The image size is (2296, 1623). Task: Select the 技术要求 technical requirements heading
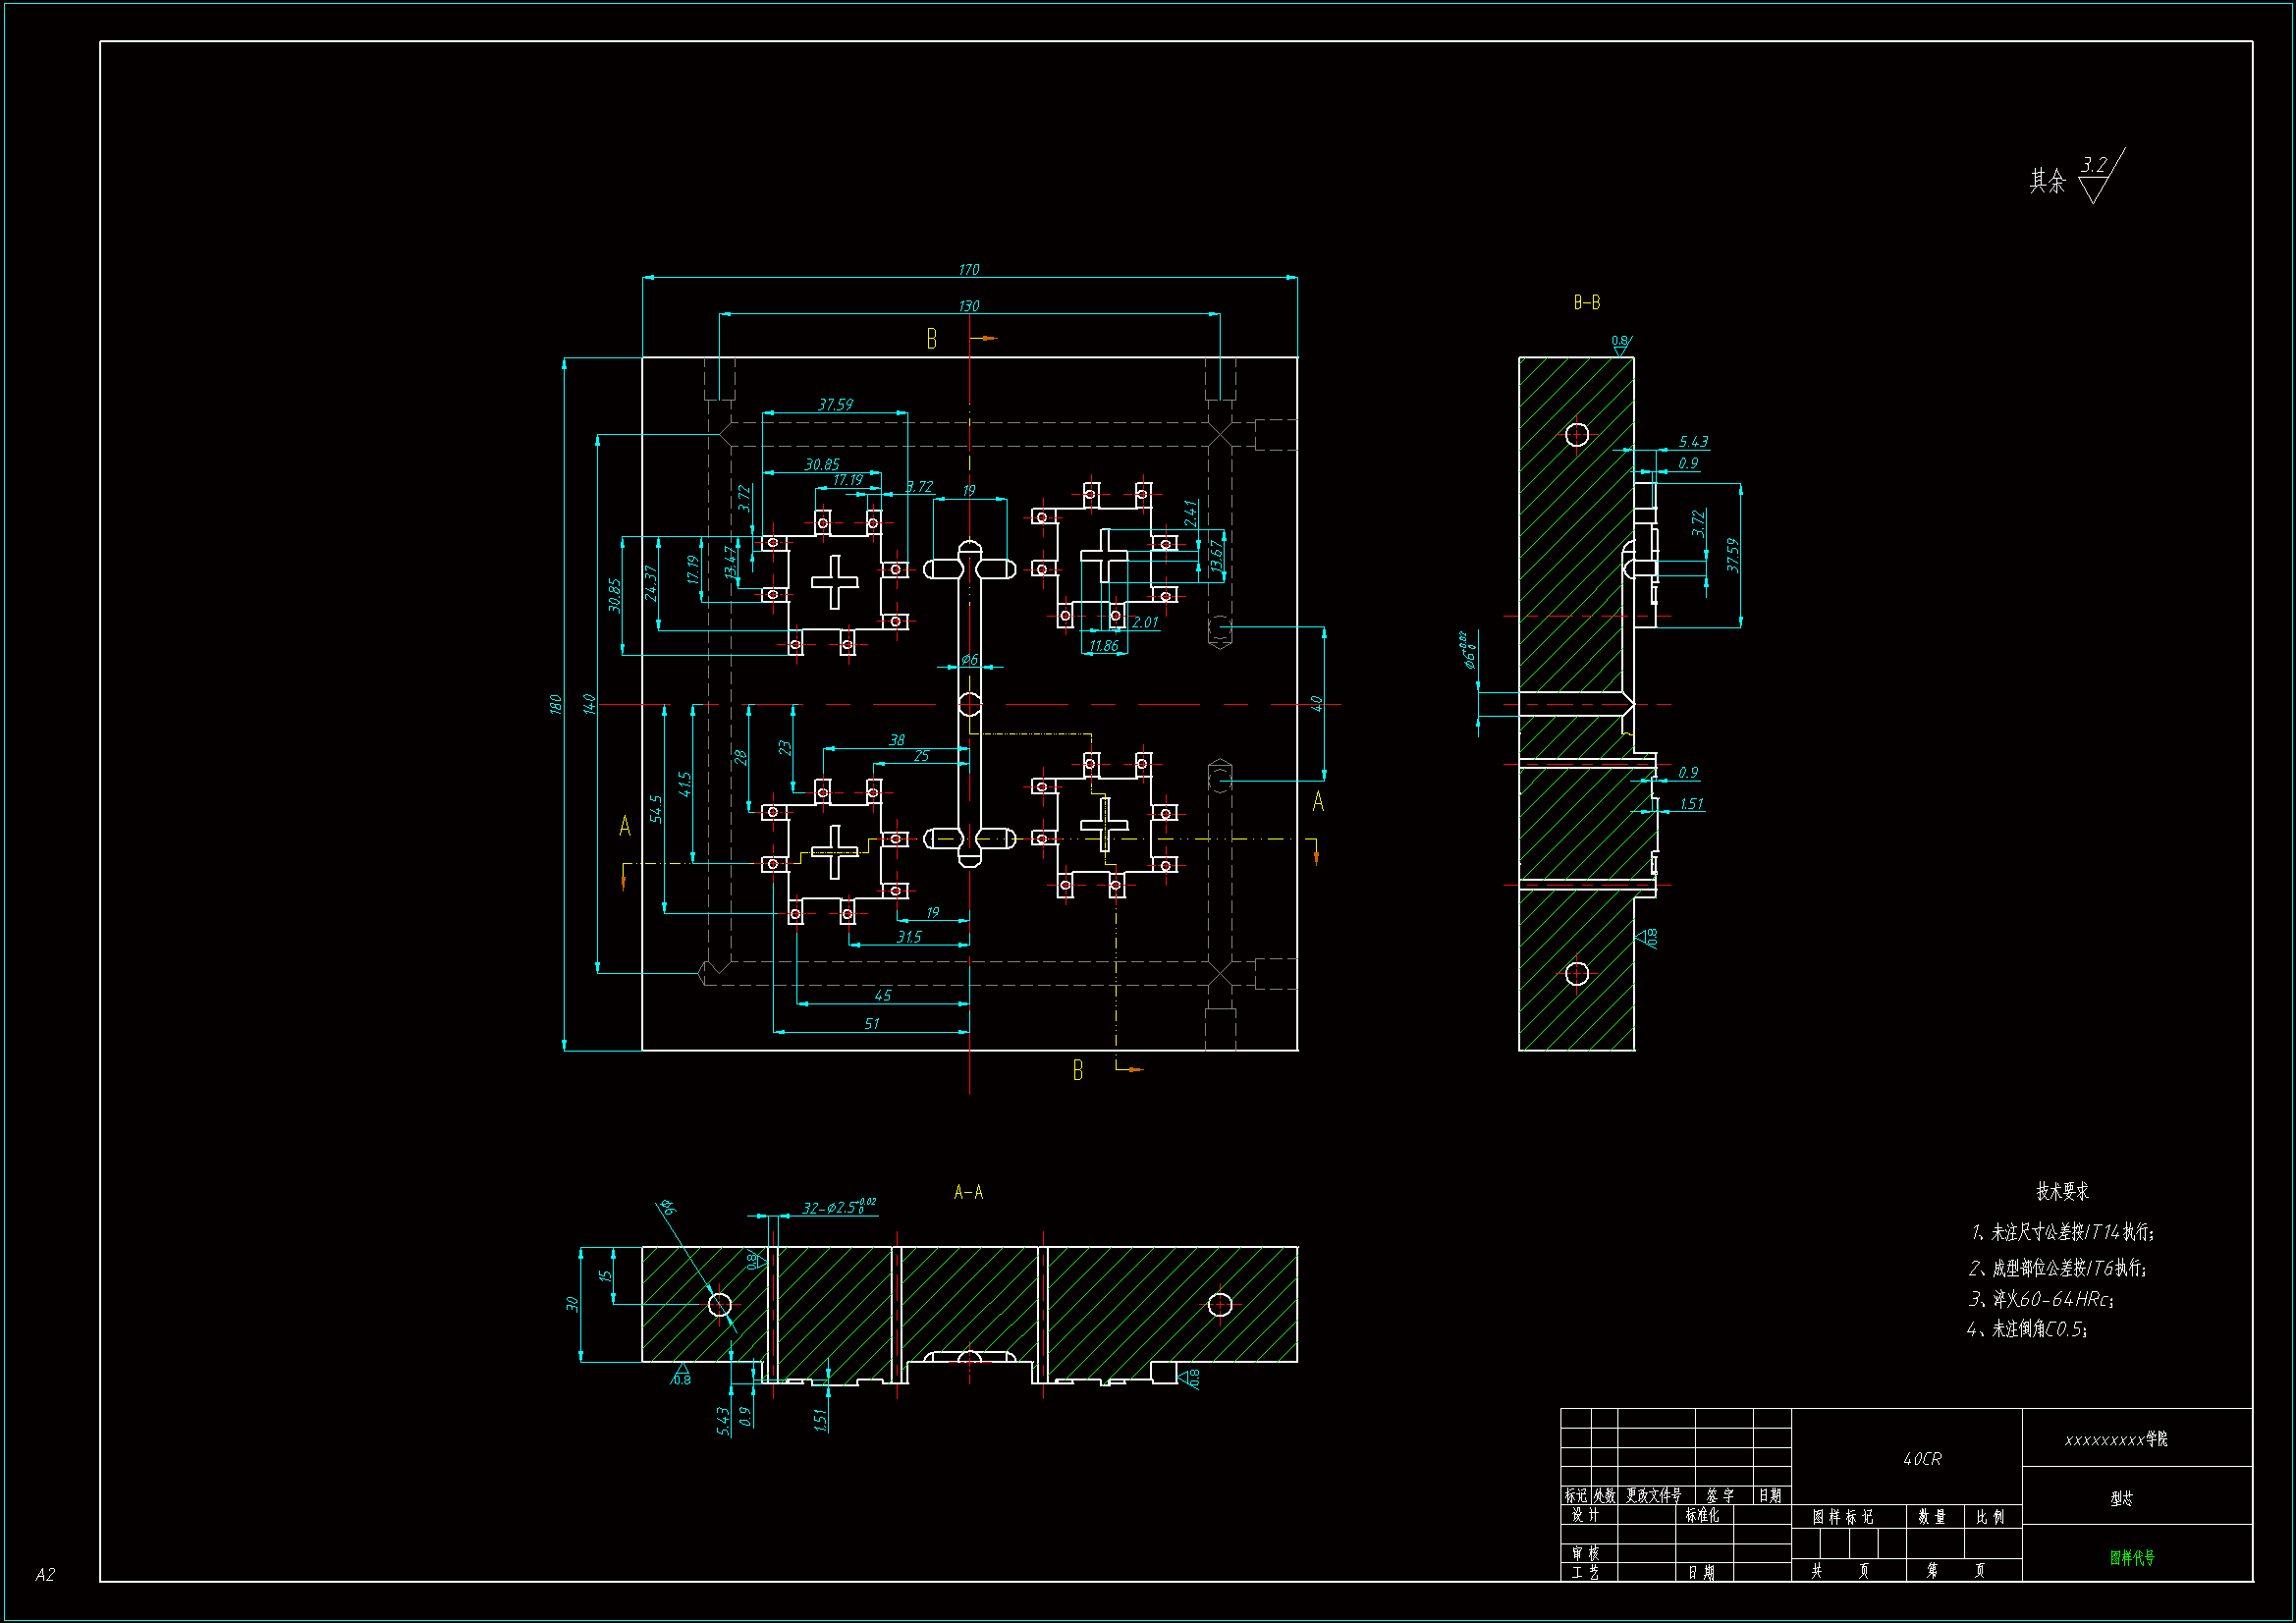pos(2062,1191)
